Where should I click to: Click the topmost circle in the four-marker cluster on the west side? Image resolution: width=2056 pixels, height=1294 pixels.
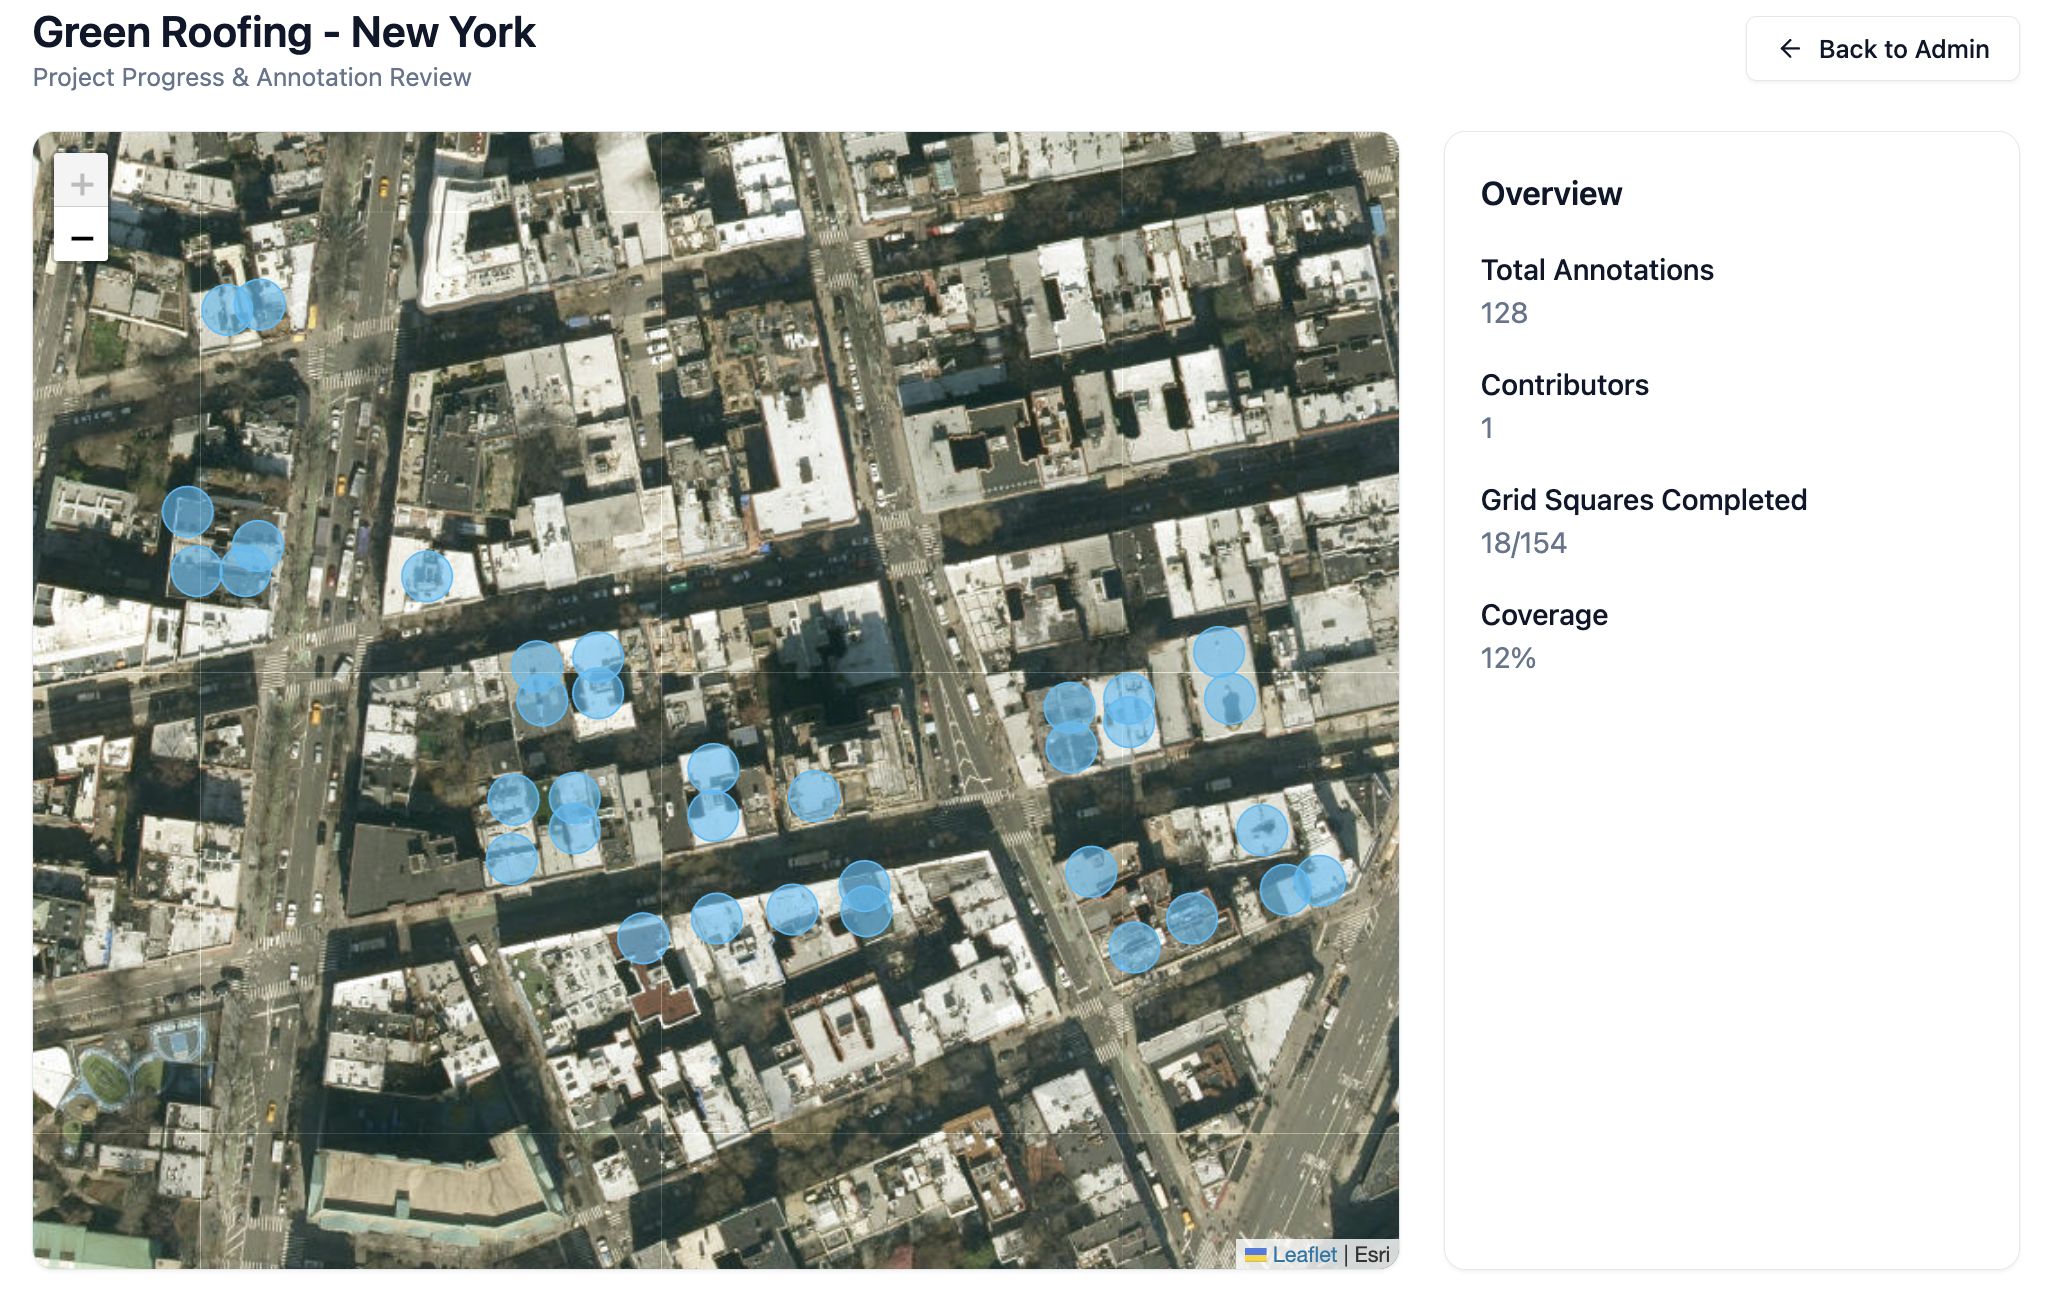point(188,512)
